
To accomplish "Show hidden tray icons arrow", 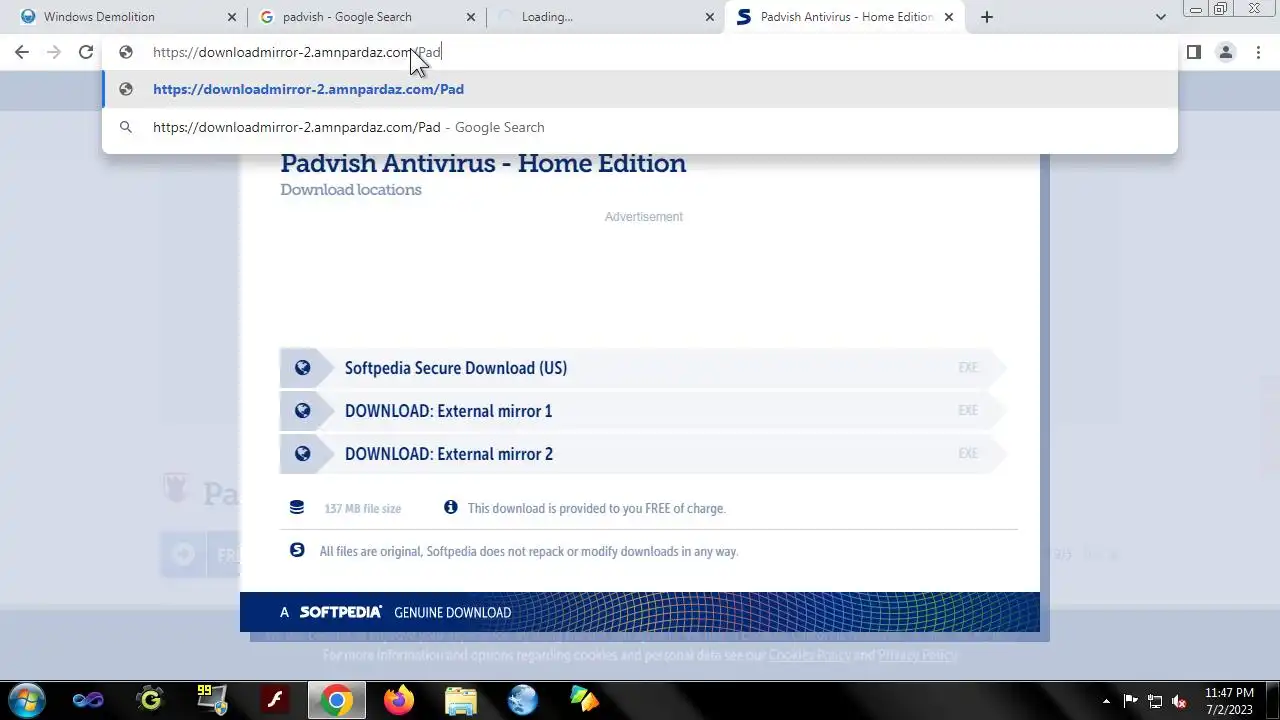I will point(1106,701).
